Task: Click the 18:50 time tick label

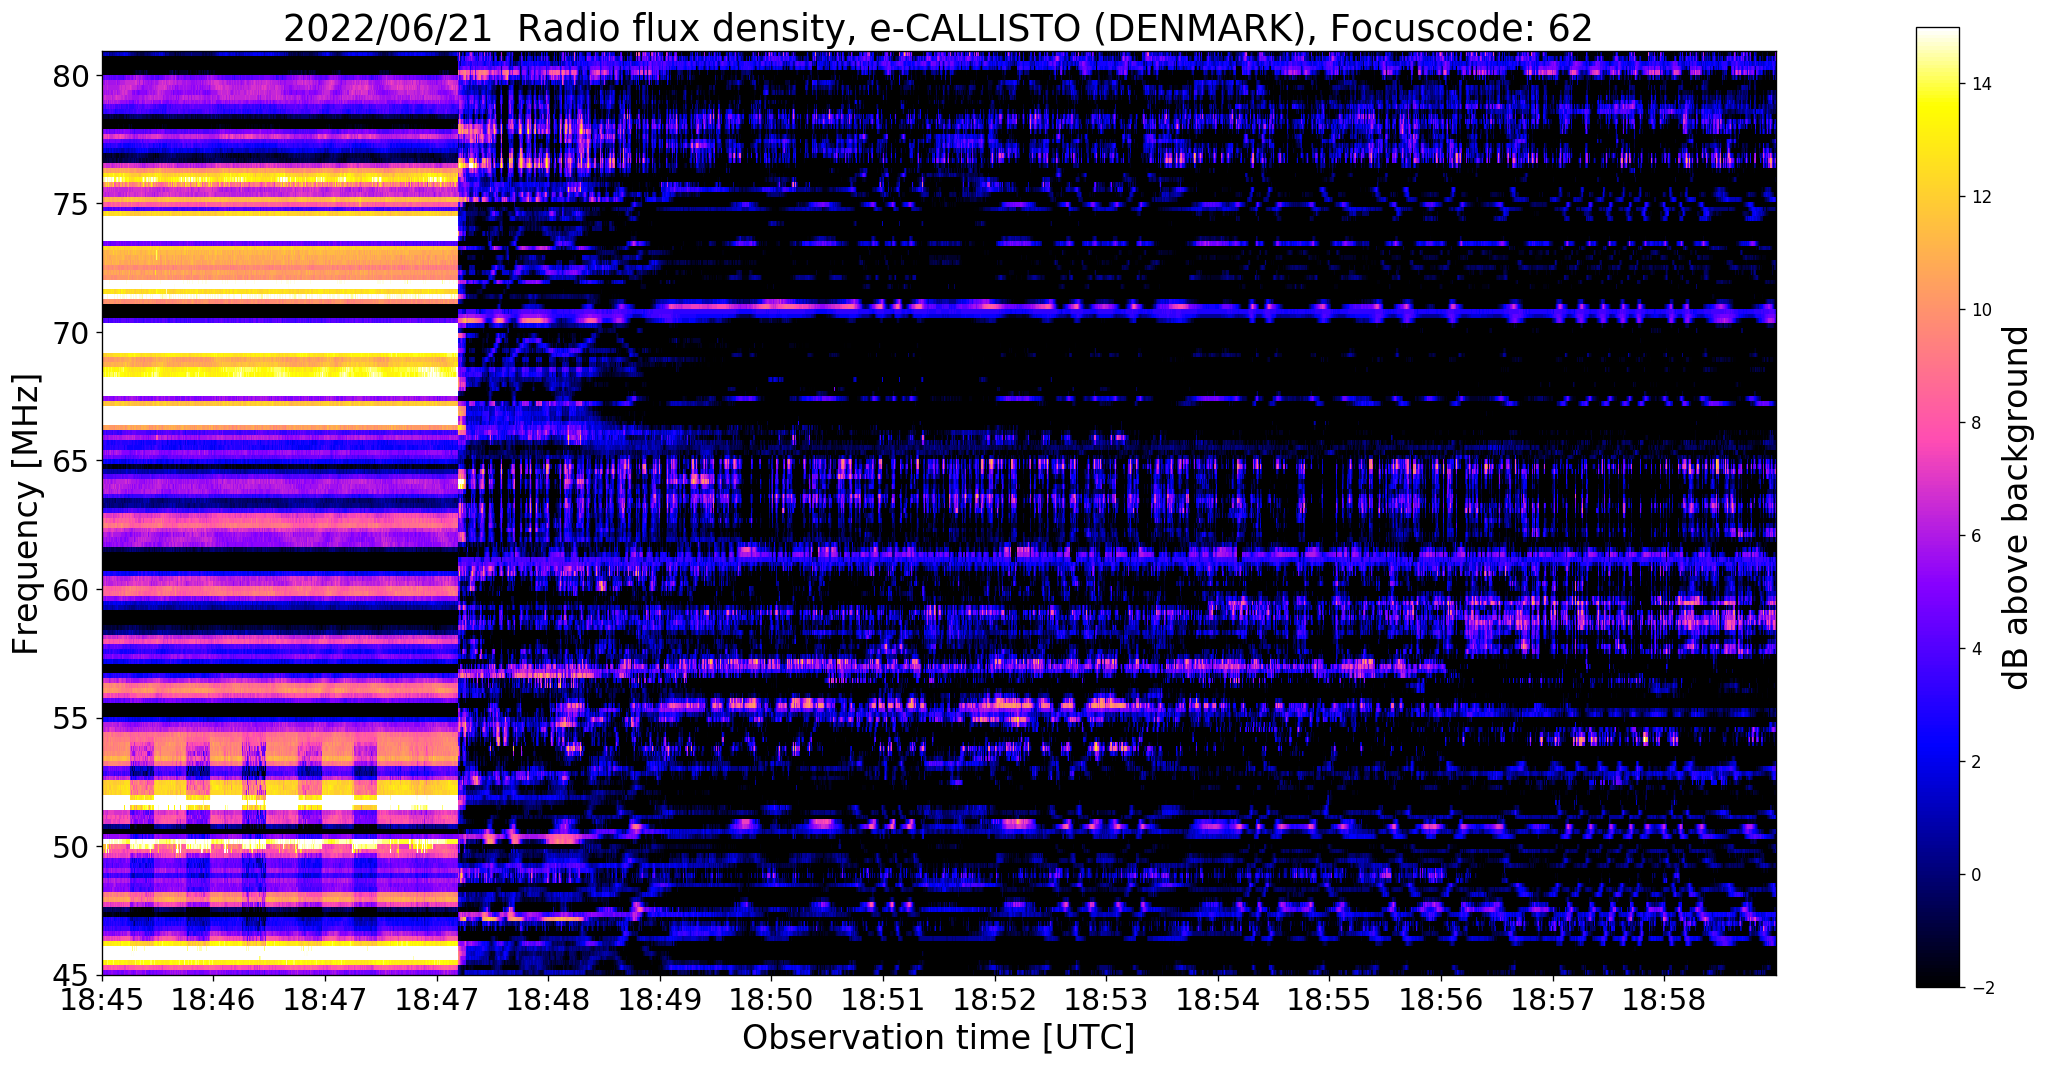Action: click(772, 1000)
